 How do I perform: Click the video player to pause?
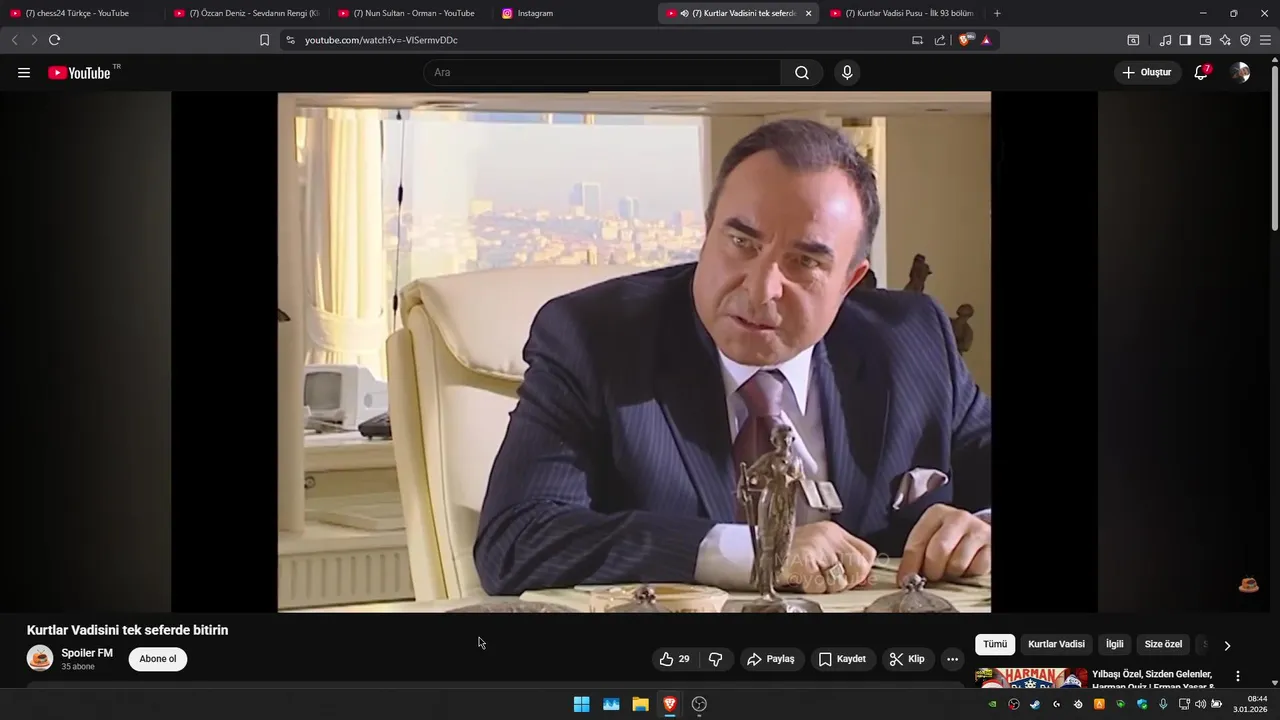[634, 352]
